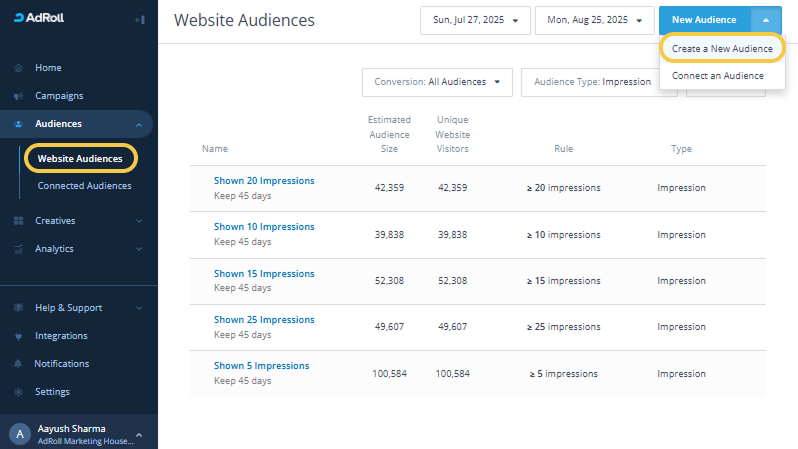Open the Conversion: All Audiences dropdown
Screen dimensions: 798x449
coord(437,82)
